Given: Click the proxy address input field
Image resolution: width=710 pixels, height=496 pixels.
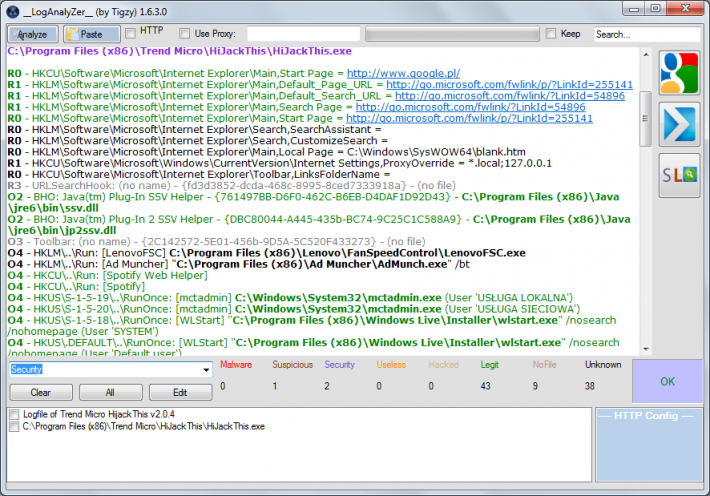Looking at the screenshot, I should [x=303, y=34].
